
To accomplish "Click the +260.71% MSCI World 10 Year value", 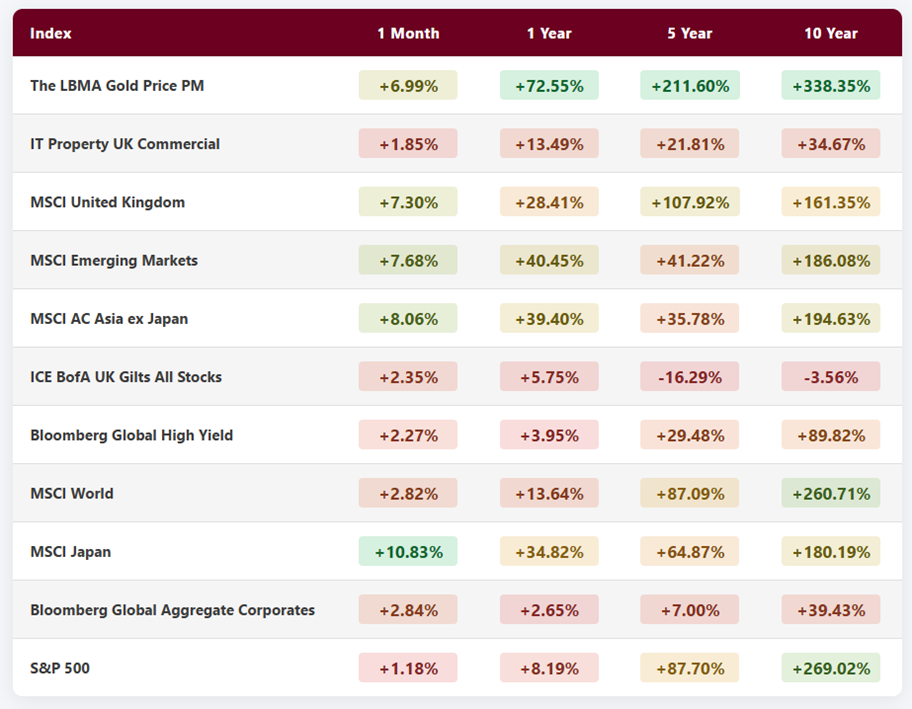I will click(x=830, y=493).
